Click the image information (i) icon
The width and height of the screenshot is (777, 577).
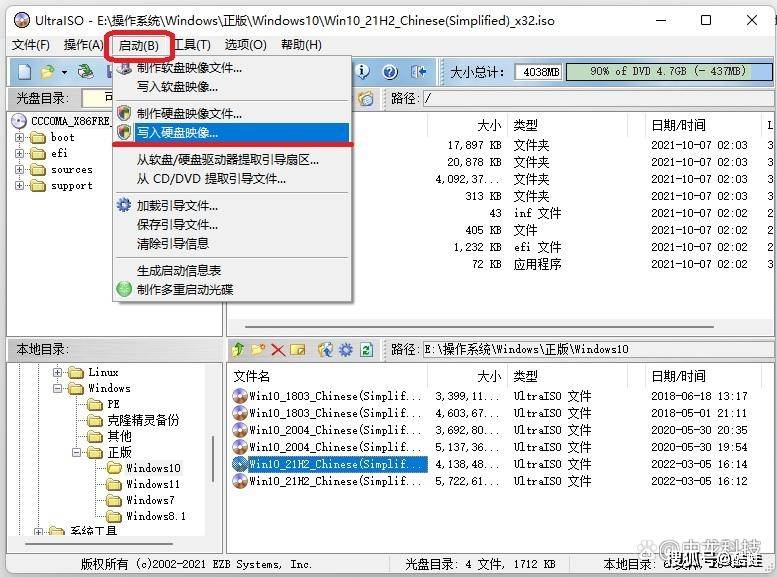click(363, 72)
